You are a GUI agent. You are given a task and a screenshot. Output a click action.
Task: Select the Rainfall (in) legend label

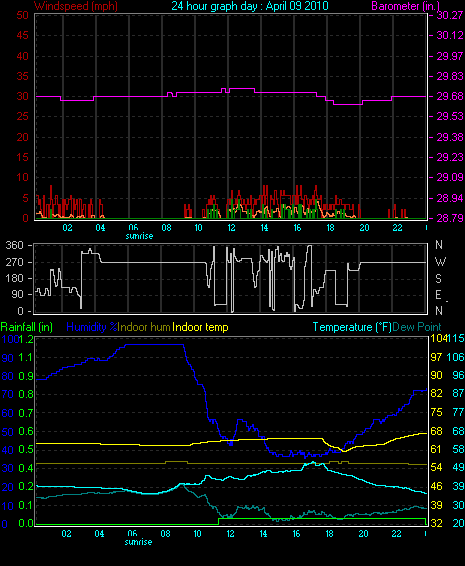27,327
